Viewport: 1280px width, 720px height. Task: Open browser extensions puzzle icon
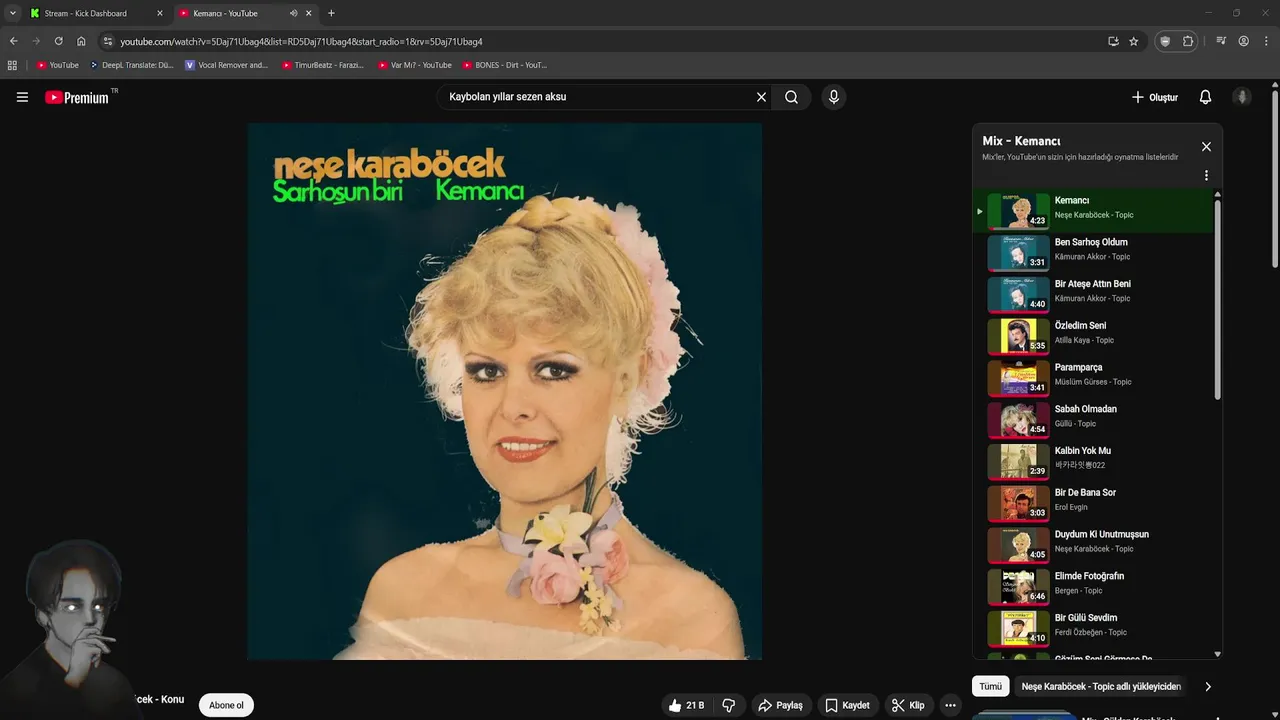[1188, 41]
